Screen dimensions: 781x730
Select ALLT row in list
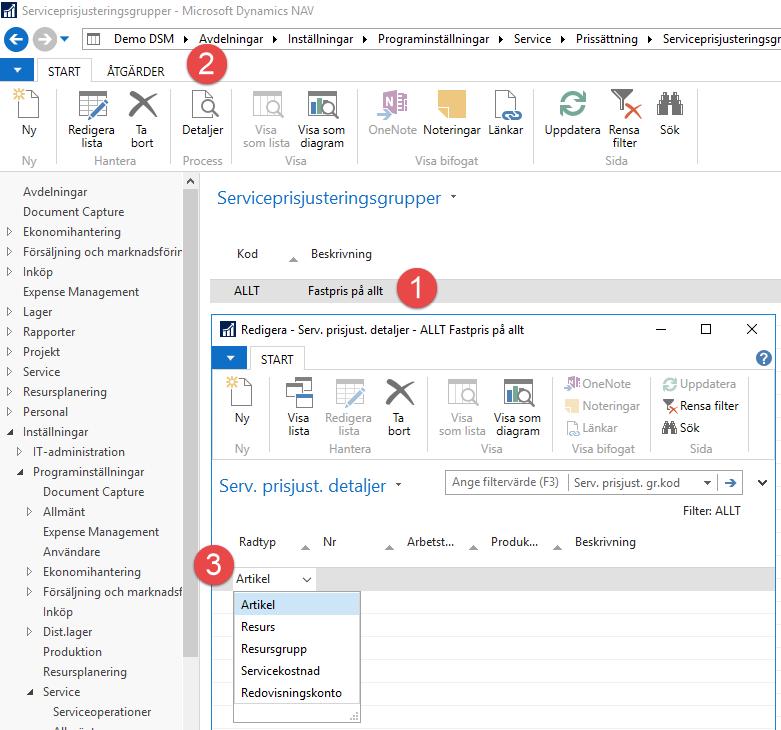495,291
